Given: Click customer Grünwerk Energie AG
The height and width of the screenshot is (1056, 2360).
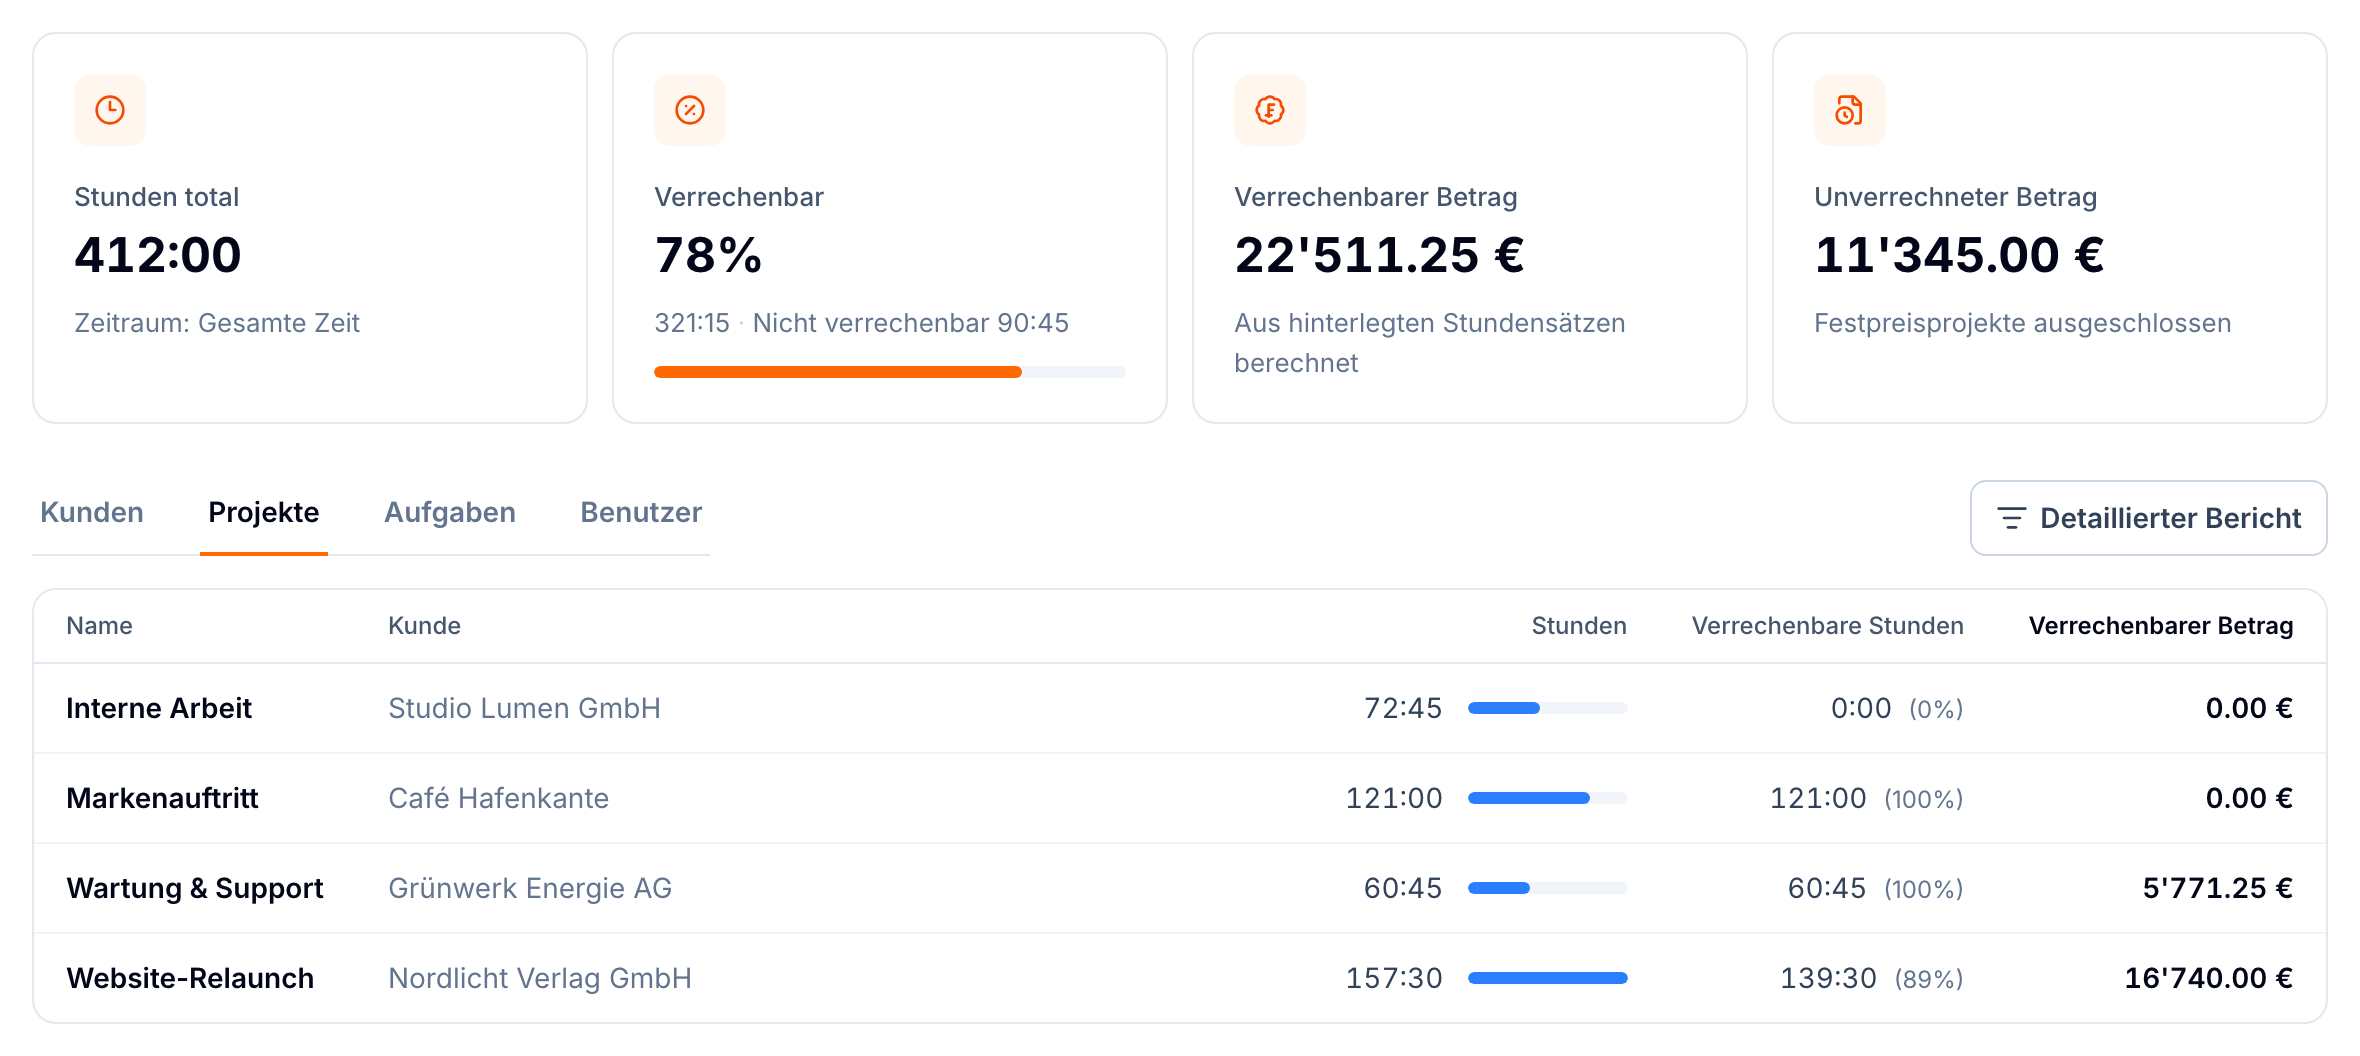Looking at the screenshot, I should 530,888.
